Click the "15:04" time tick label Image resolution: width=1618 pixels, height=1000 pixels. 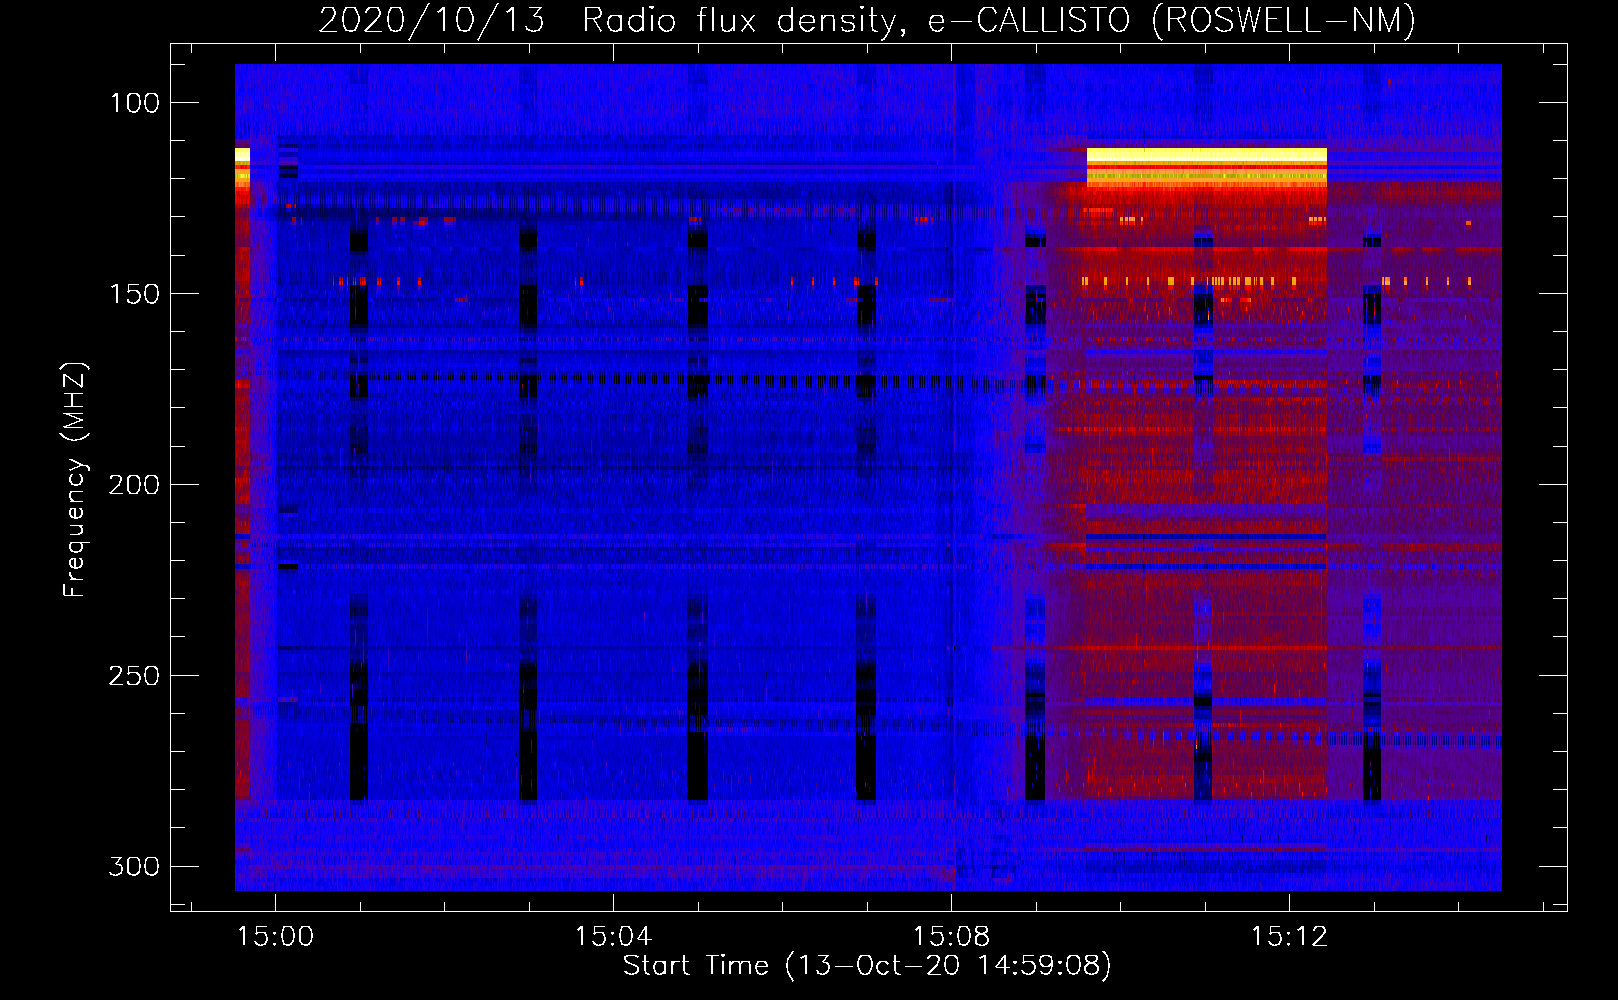coord(613,937)
